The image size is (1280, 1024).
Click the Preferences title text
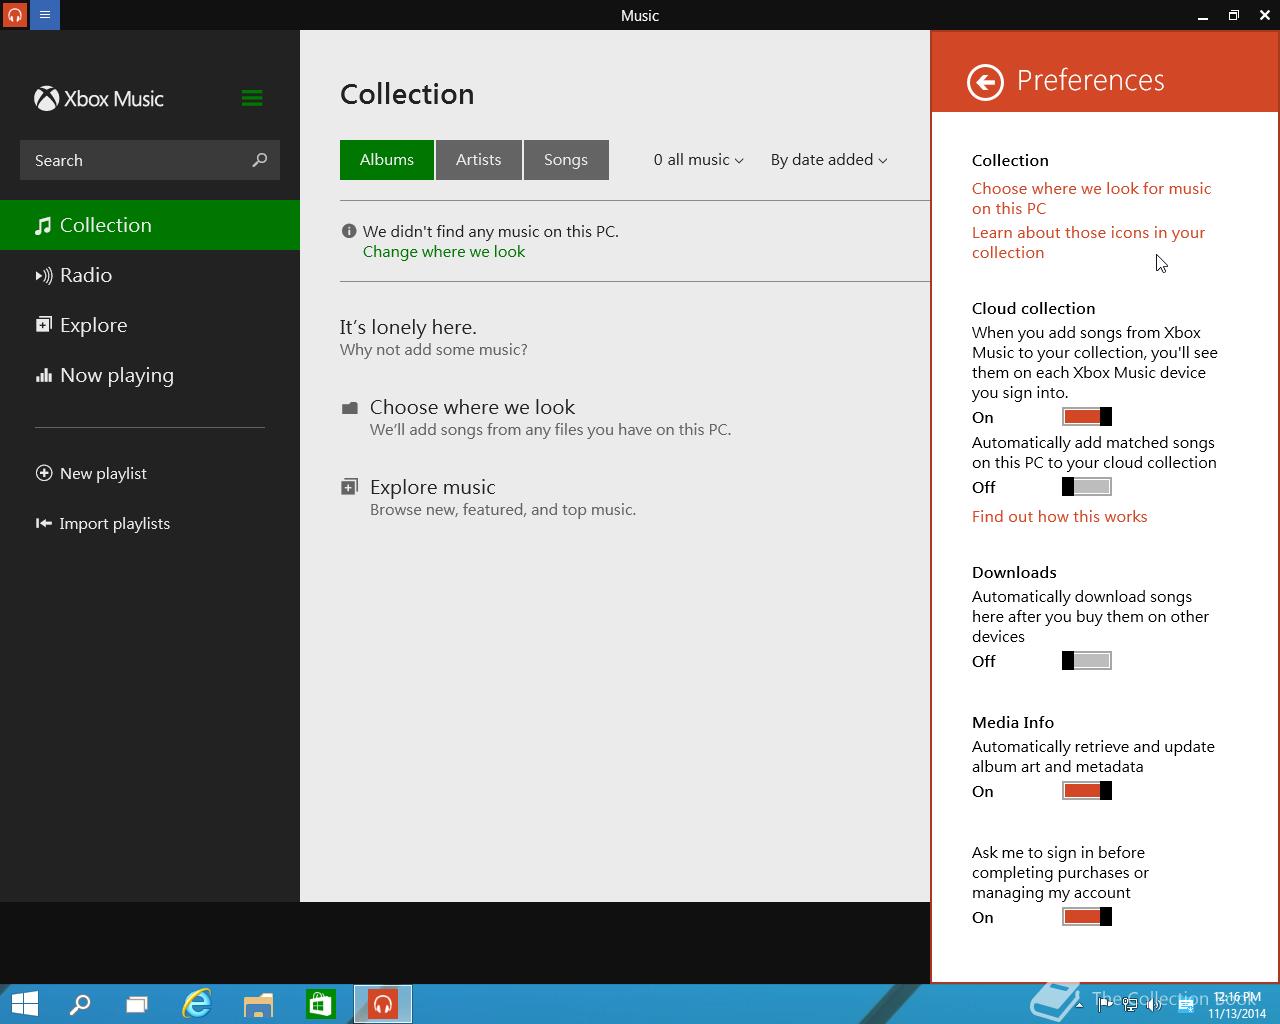coord(1091,80)
